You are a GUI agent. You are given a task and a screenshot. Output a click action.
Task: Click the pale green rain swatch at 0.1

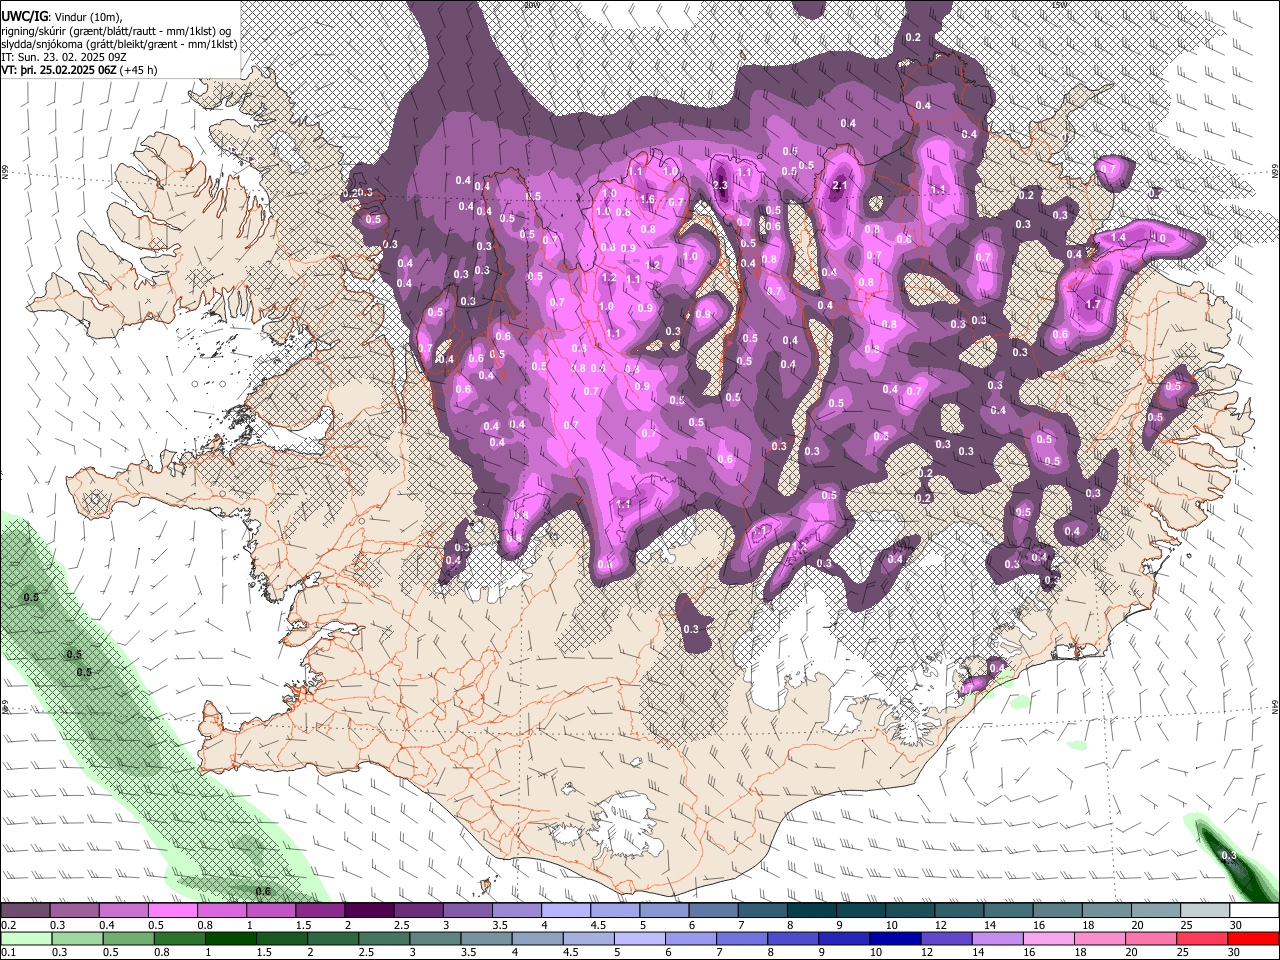point(25,938)
